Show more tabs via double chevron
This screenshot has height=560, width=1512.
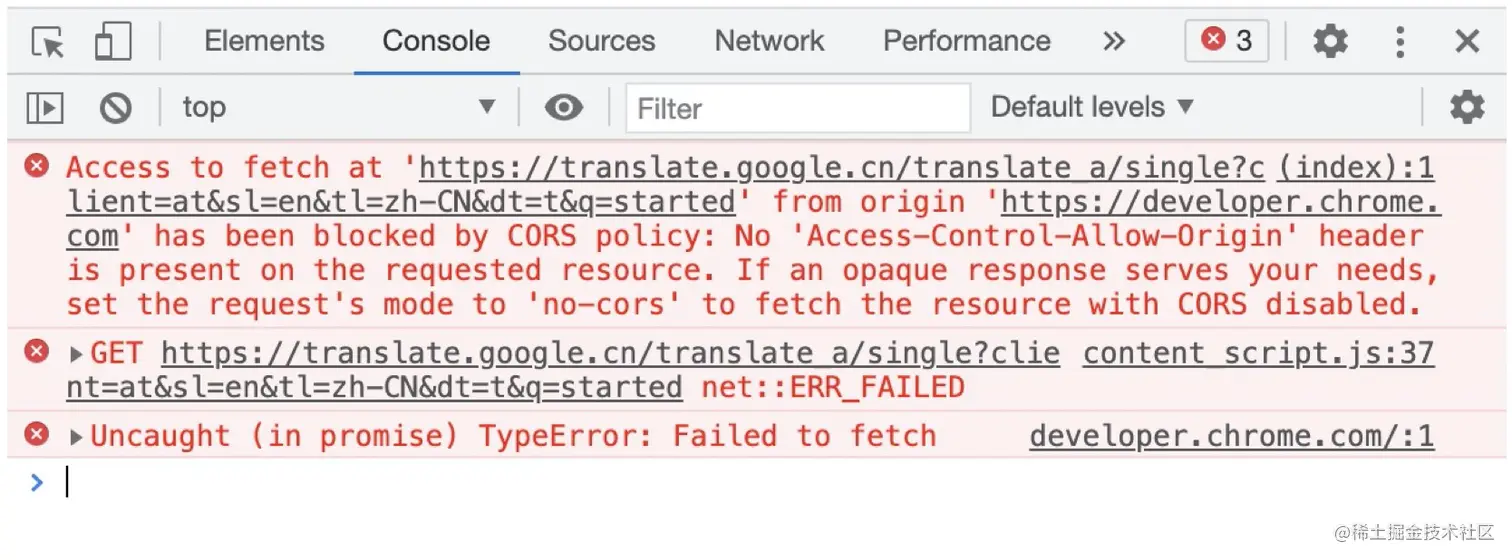tap(1114, 41)
